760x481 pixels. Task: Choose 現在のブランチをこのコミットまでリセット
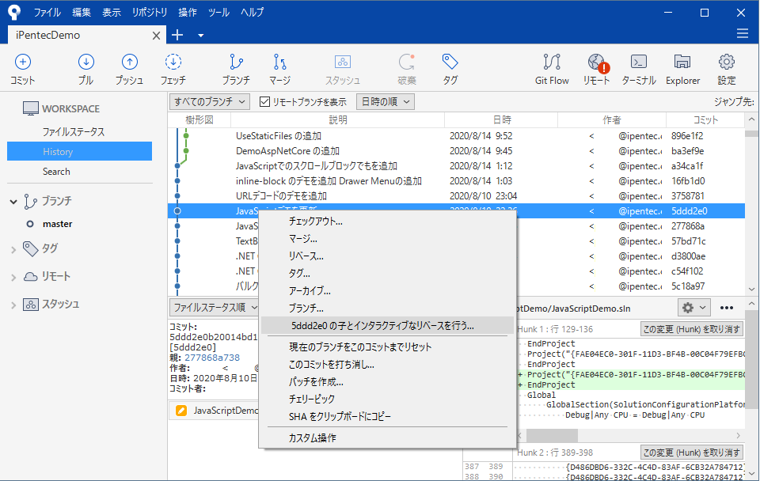click(x=388, y=347)
